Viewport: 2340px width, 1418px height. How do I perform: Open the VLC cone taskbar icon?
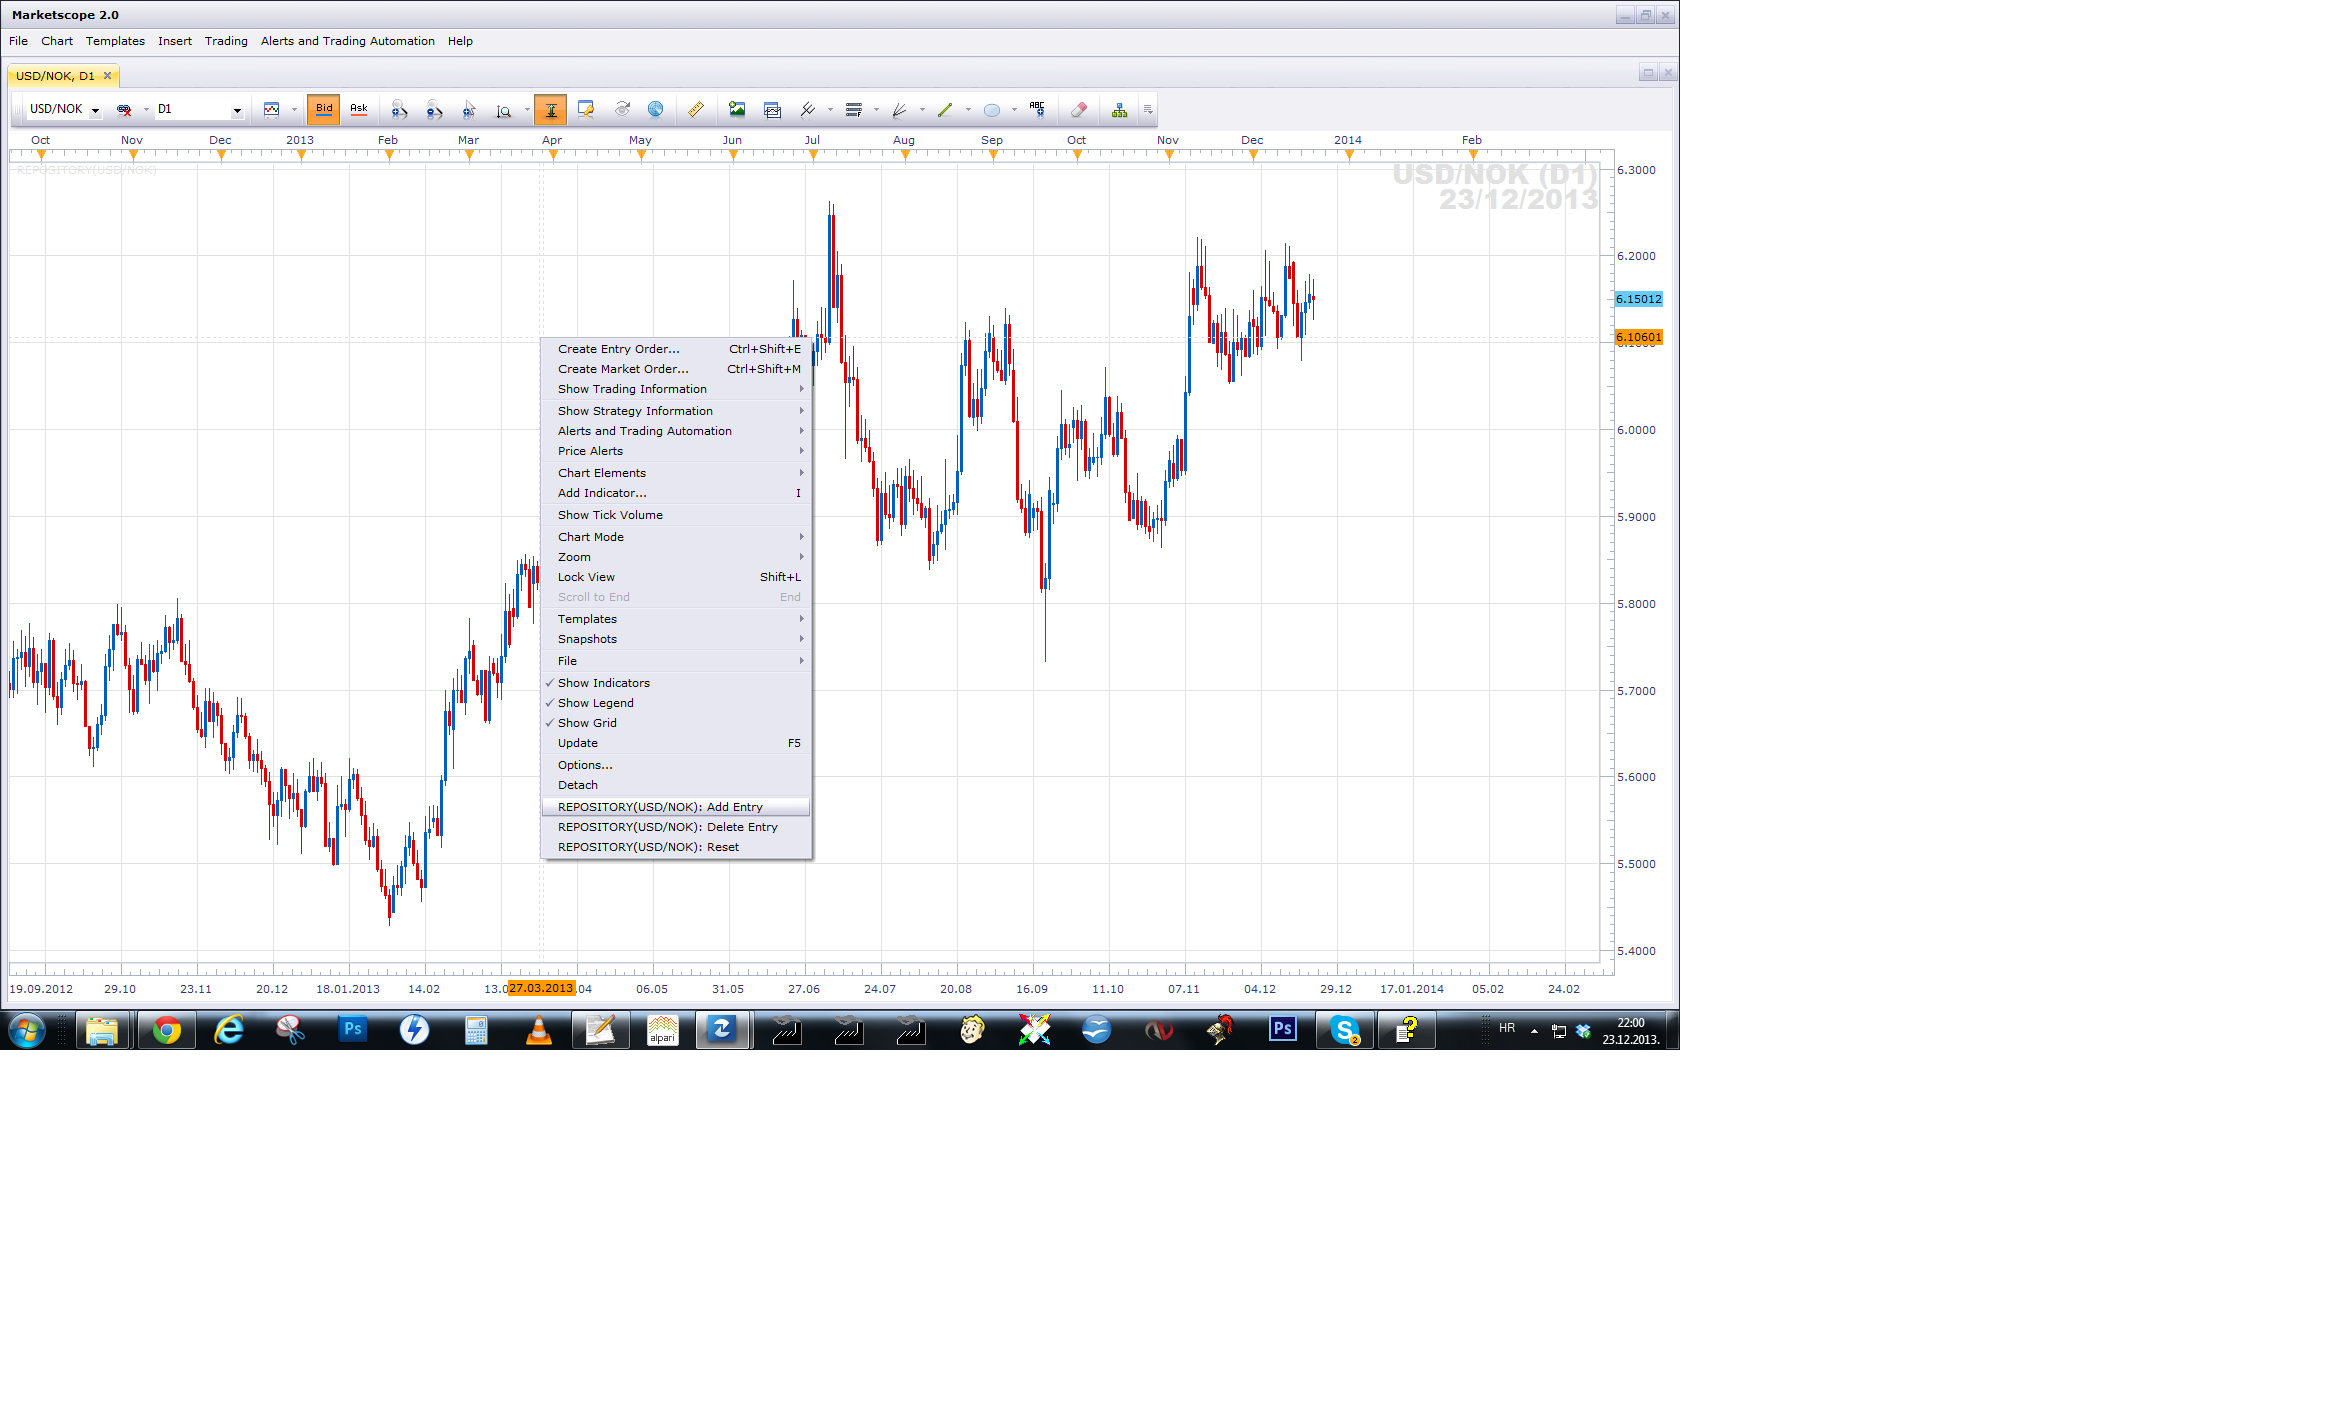point(538,1030)
